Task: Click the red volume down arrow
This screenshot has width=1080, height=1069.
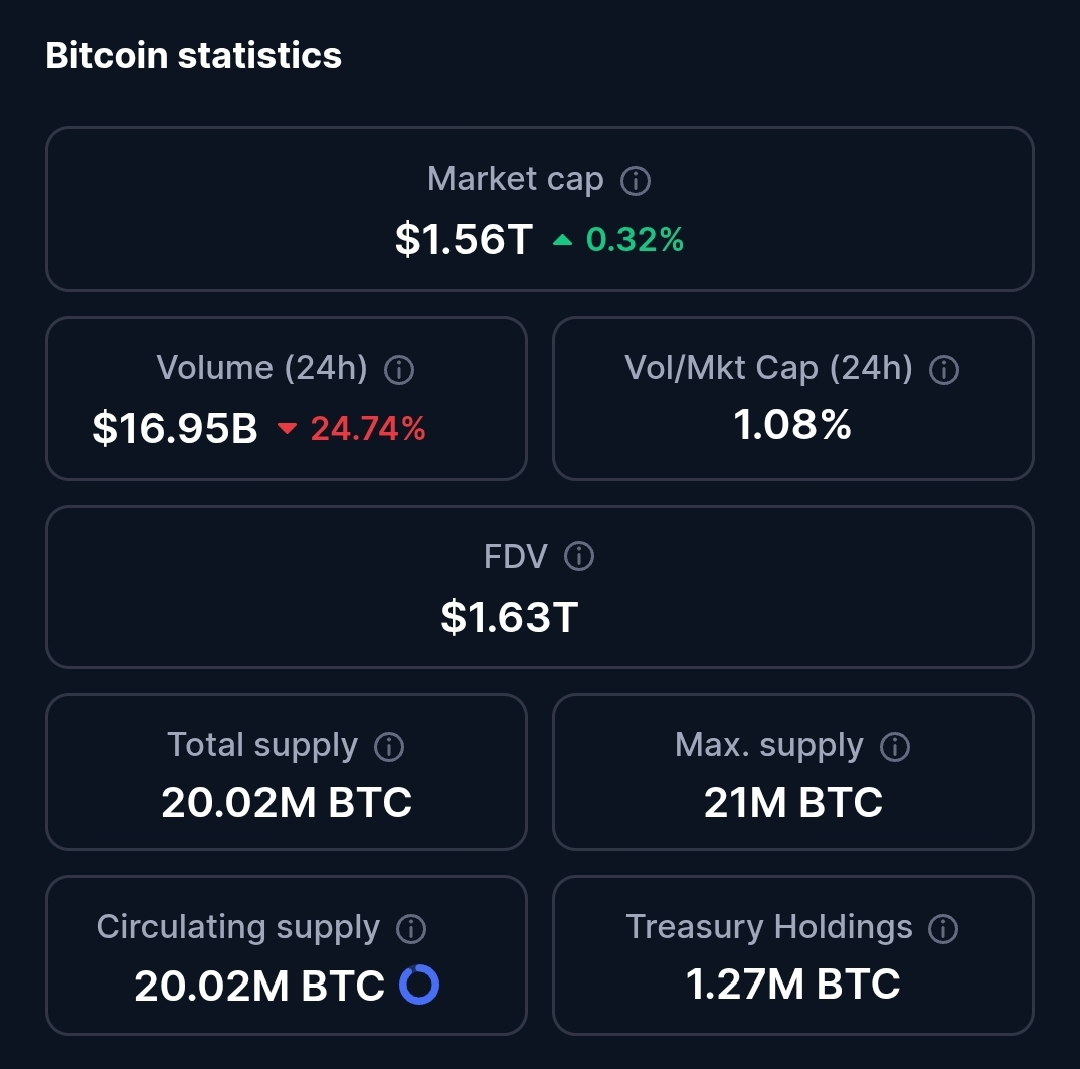Action: [288, 429]
